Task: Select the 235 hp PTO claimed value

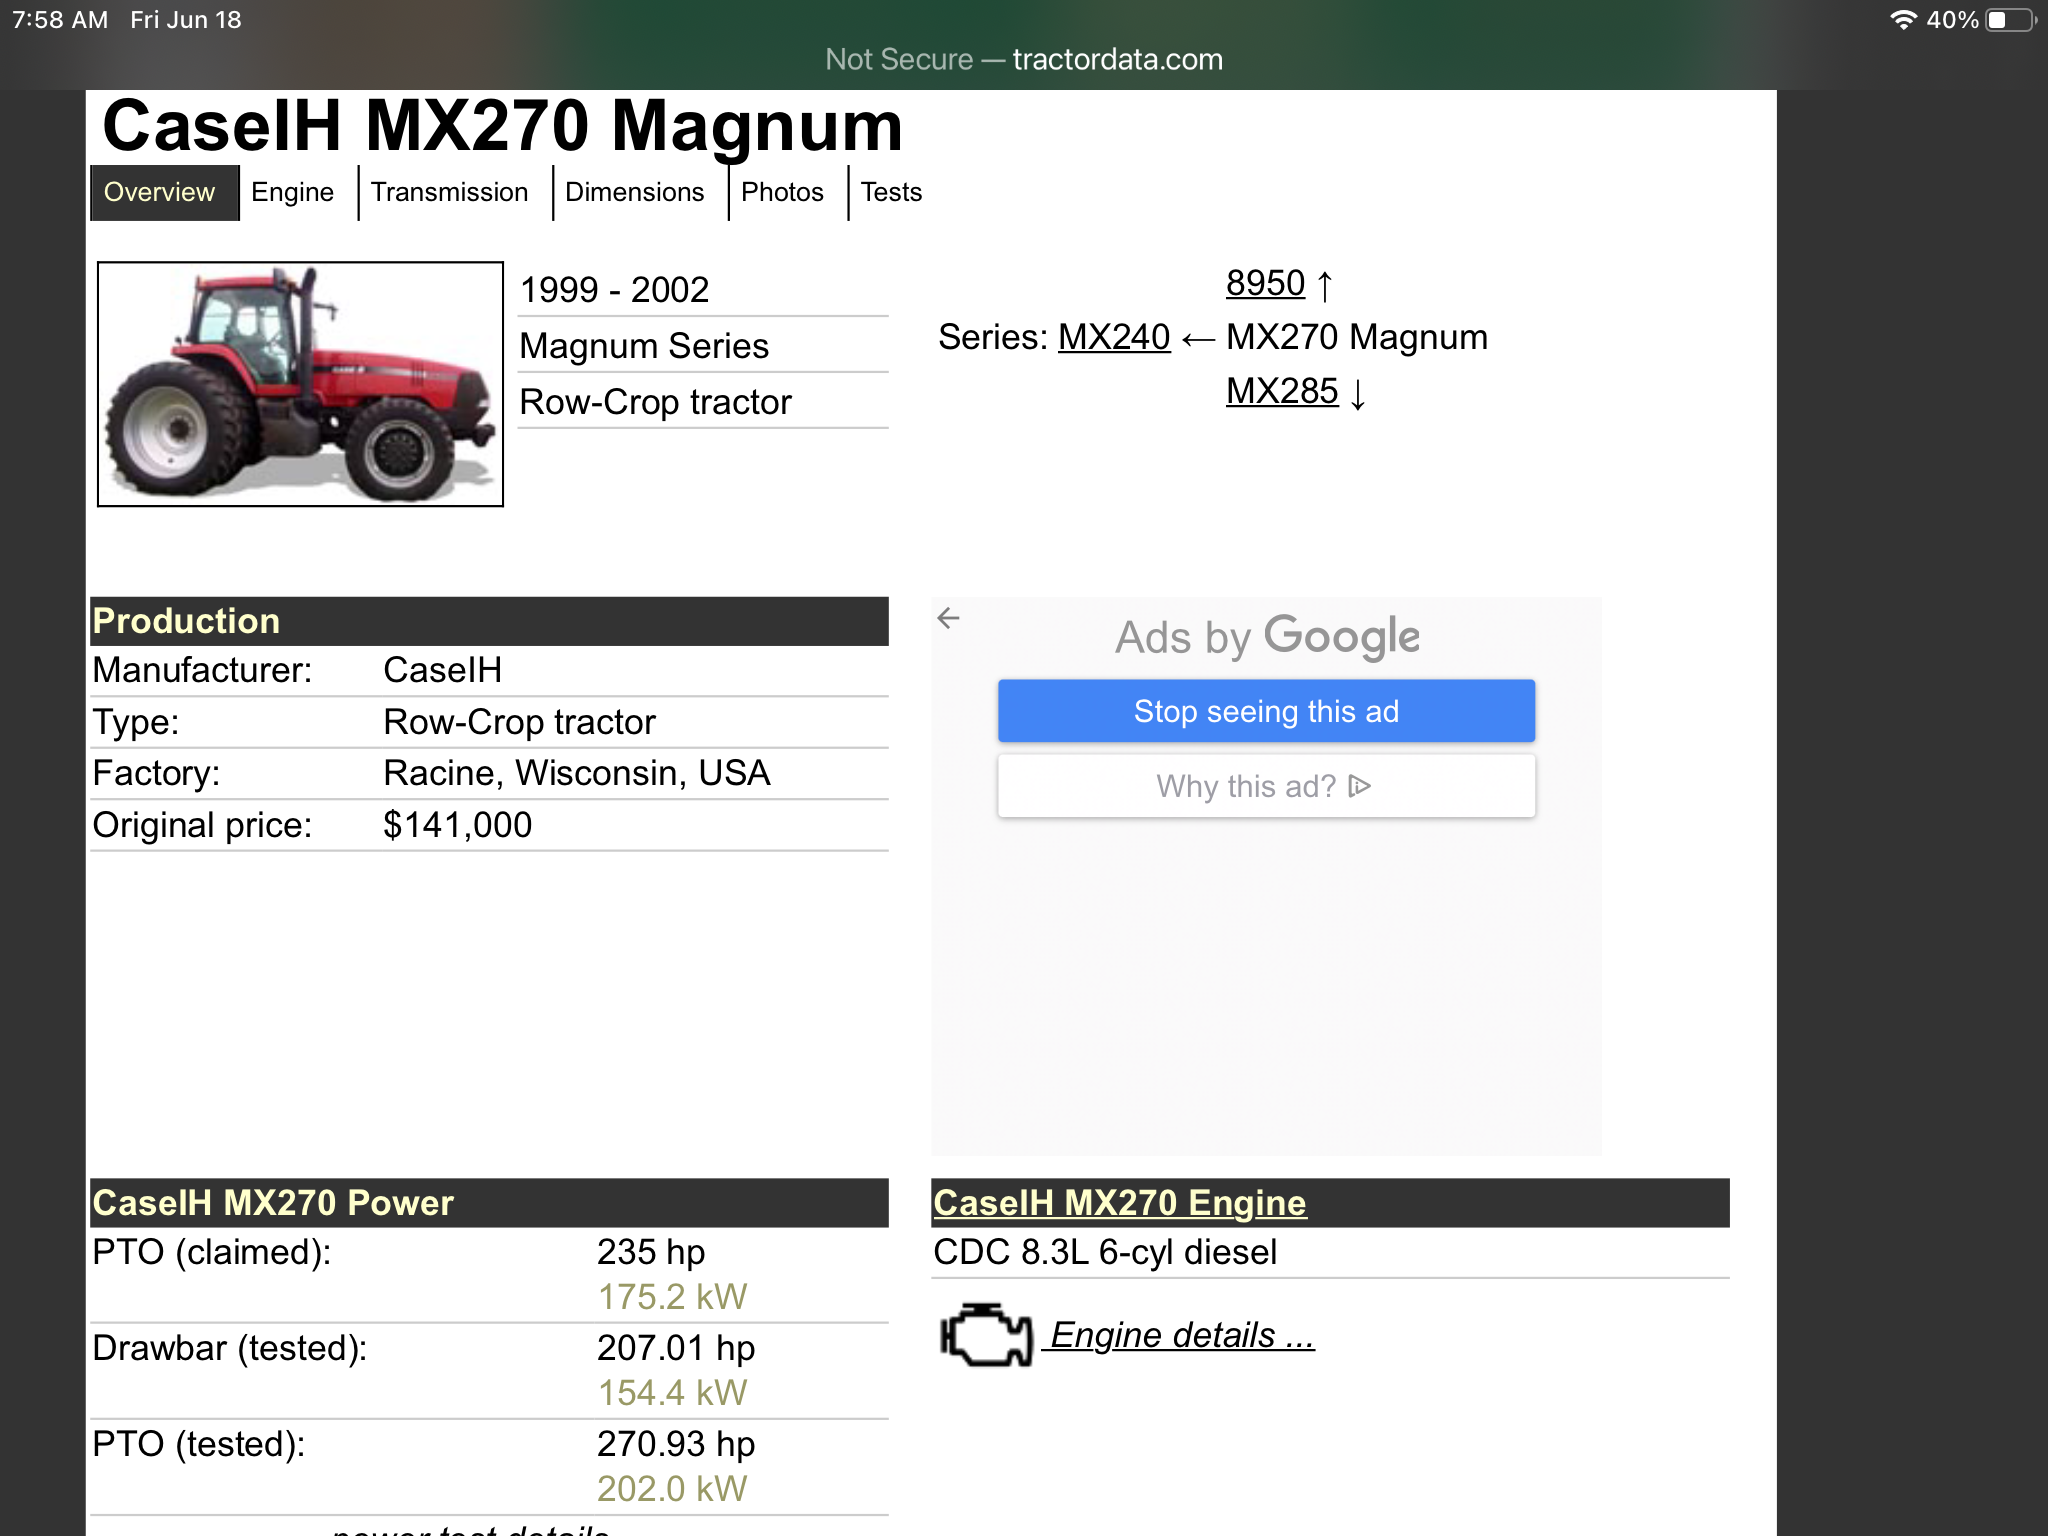Action: tap(651, 1252)
